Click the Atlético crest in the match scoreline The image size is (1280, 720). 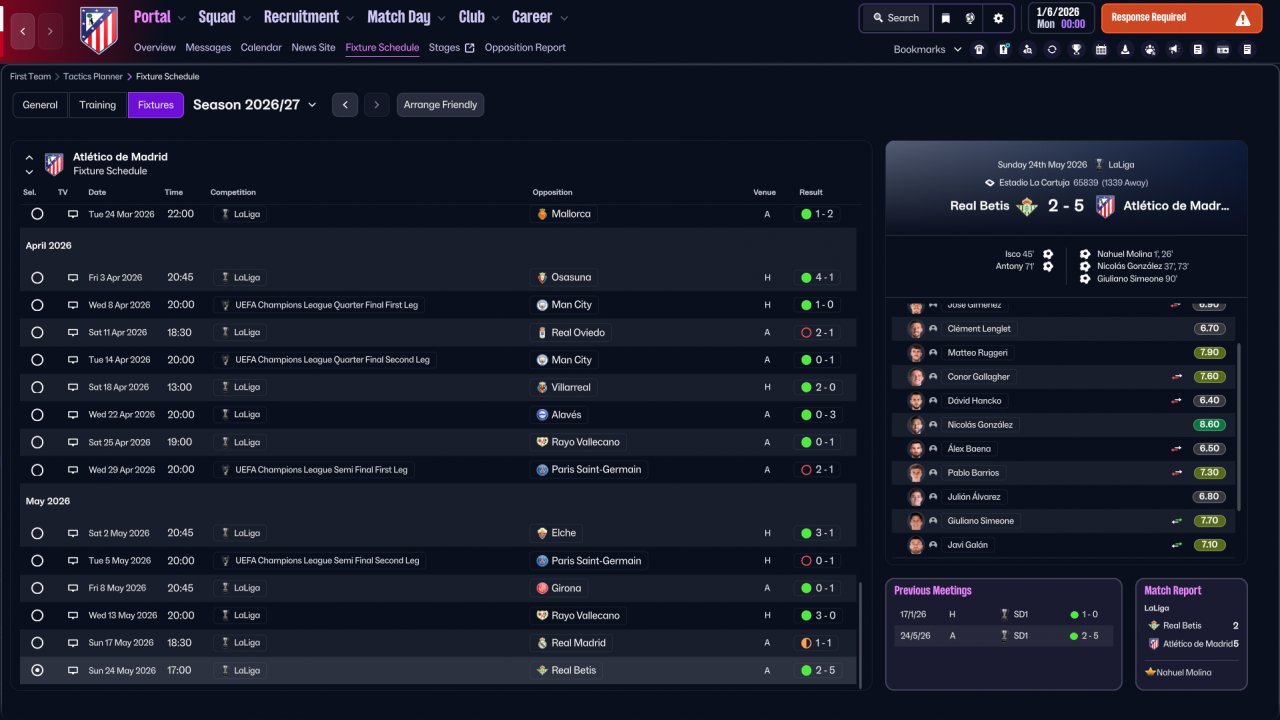point(1105,206)
